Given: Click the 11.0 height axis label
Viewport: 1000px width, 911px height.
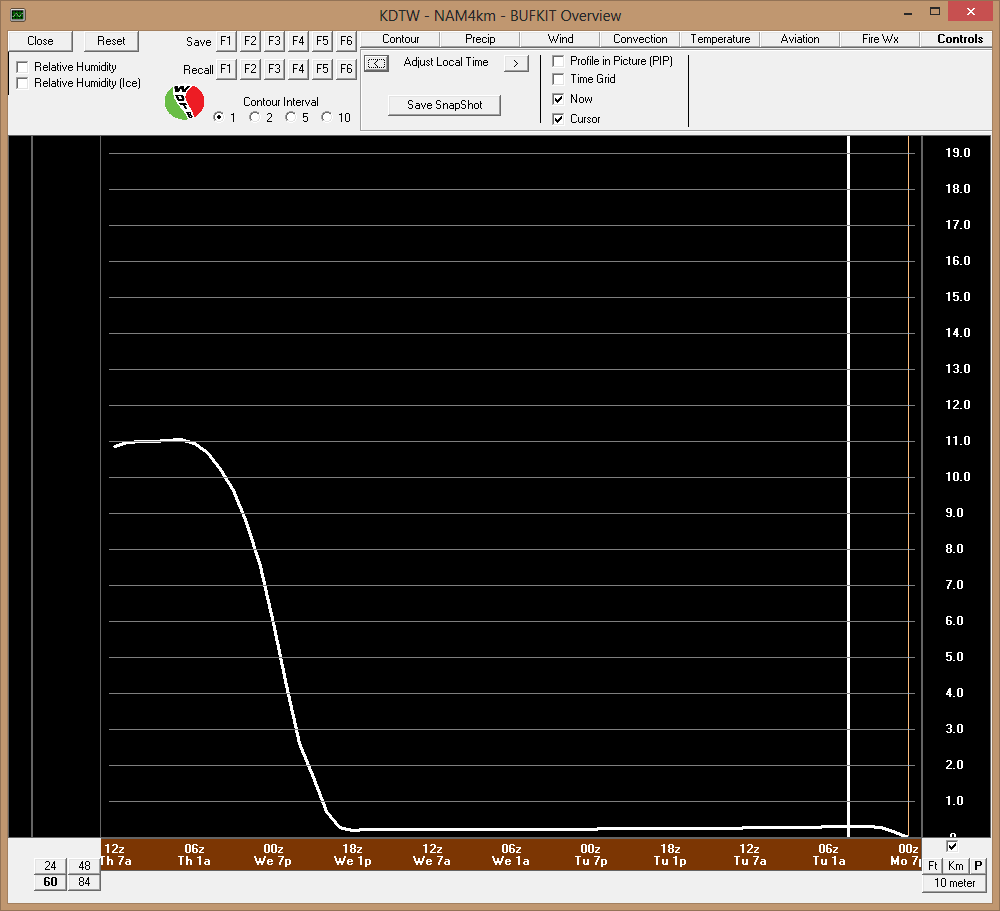Looking at the screenshot, I should click(957, 441).
